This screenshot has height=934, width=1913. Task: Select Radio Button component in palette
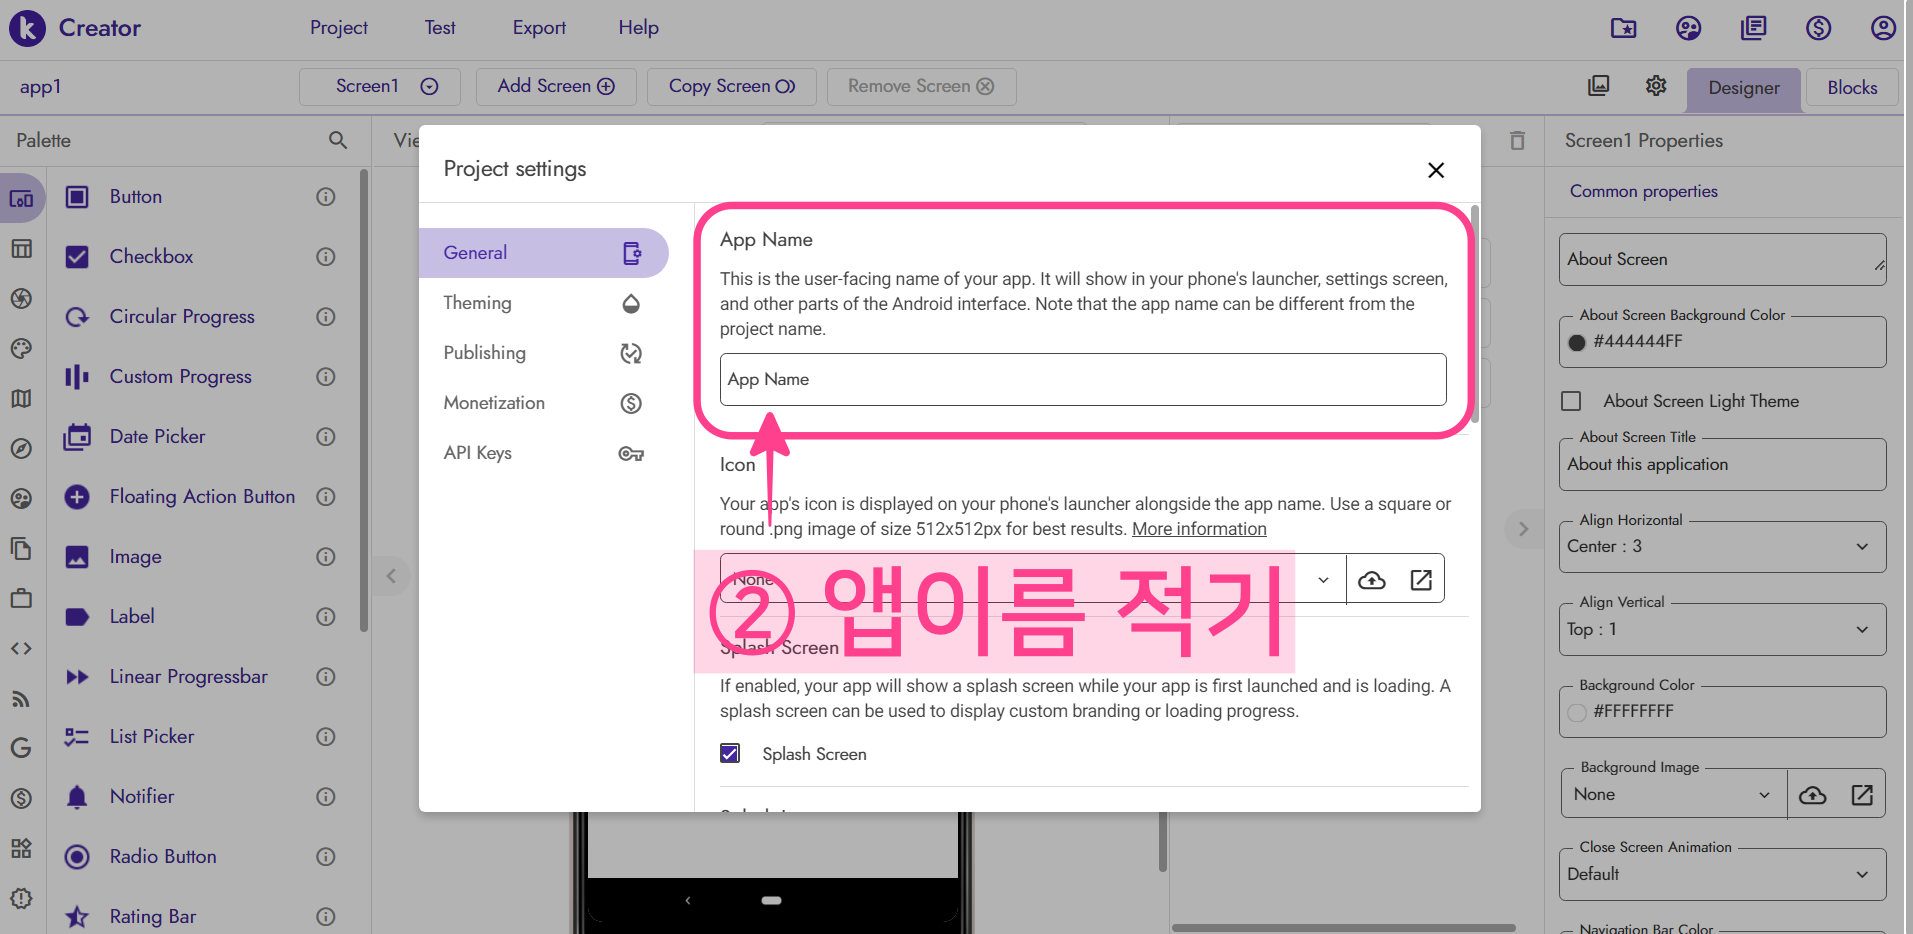(163, 857)
